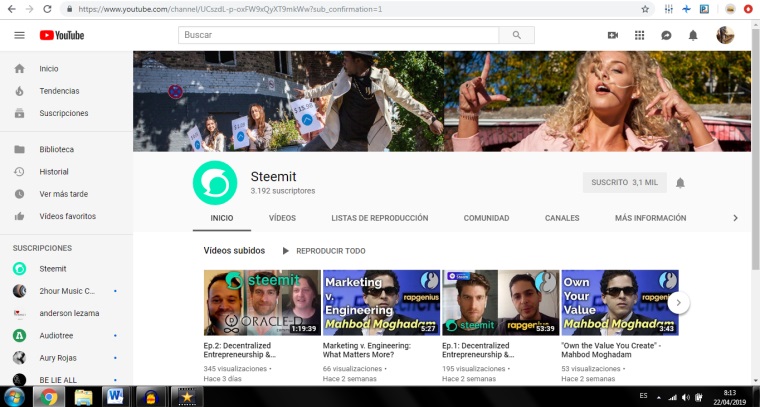The image size is (760, 407).
Task: Click REPRODUCIR TODO
Action: [324, 251]
